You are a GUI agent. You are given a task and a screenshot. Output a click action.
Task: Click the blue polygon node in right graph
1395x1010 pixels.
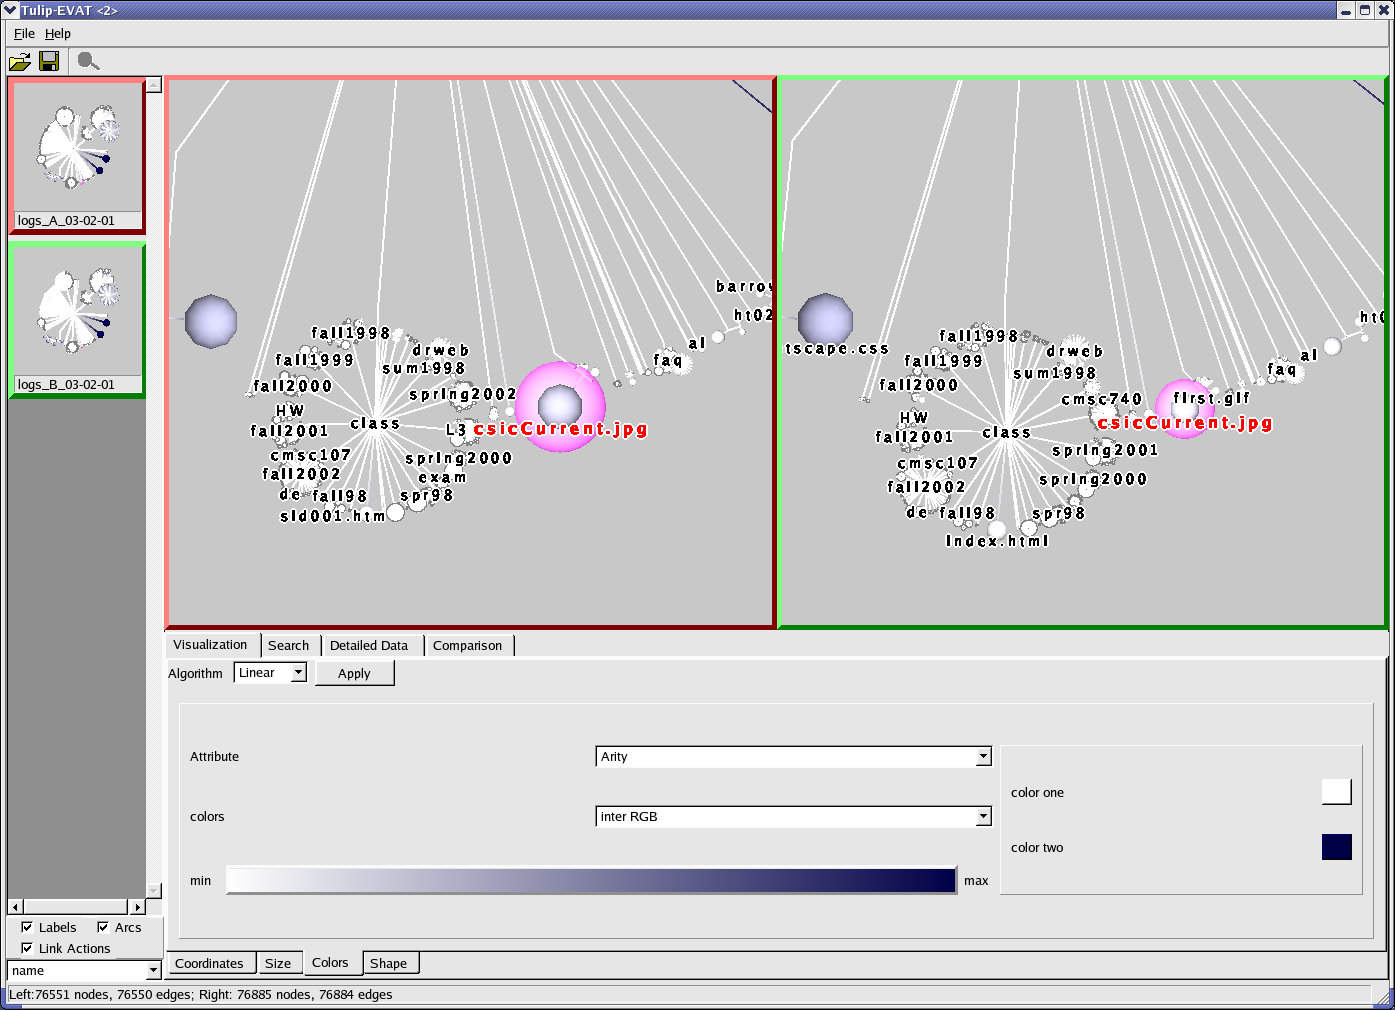826,320
